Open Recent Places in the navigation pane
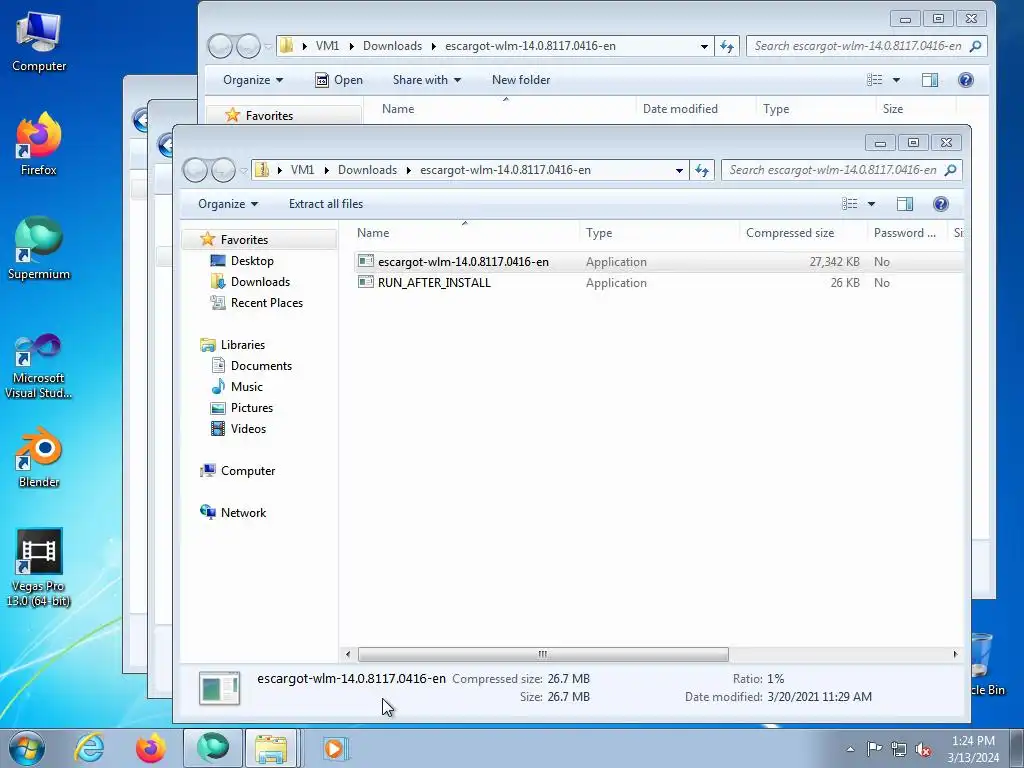This screenshot has height=768, width=1024. pyautogui.click(x=266, y=302)
